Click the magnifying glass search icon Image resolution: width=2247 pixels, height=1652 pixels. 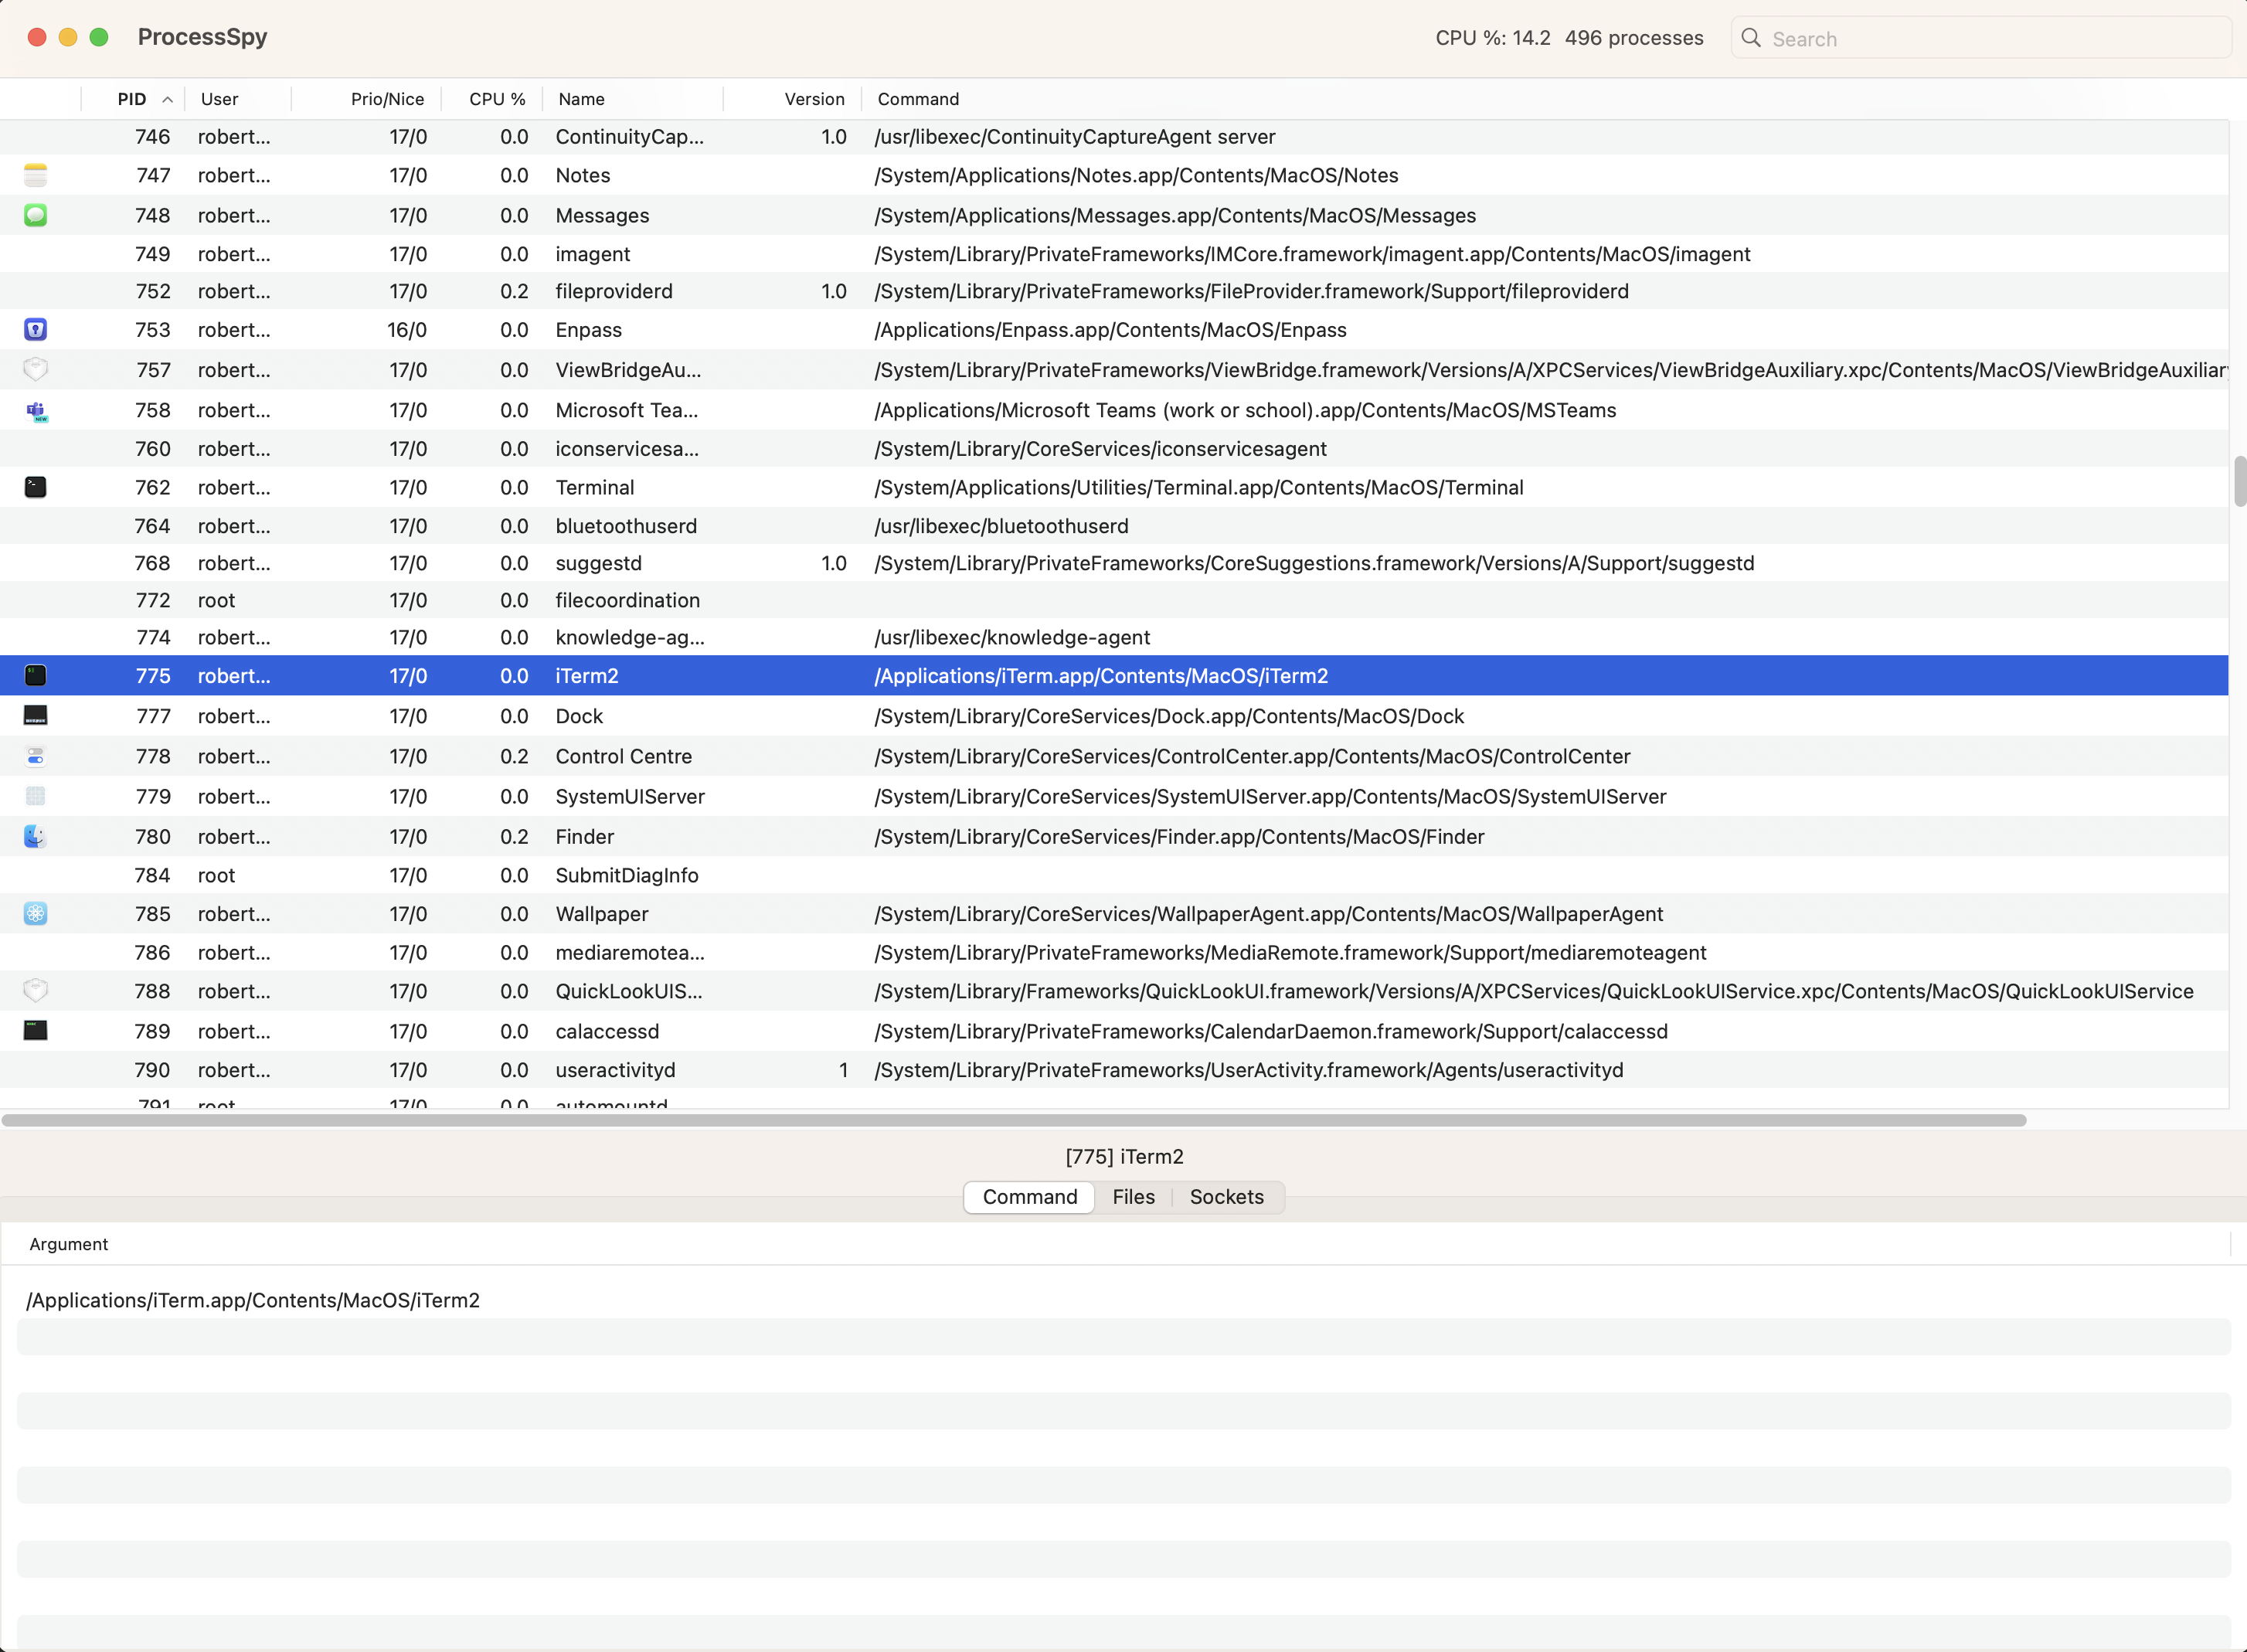point(1750,38)
